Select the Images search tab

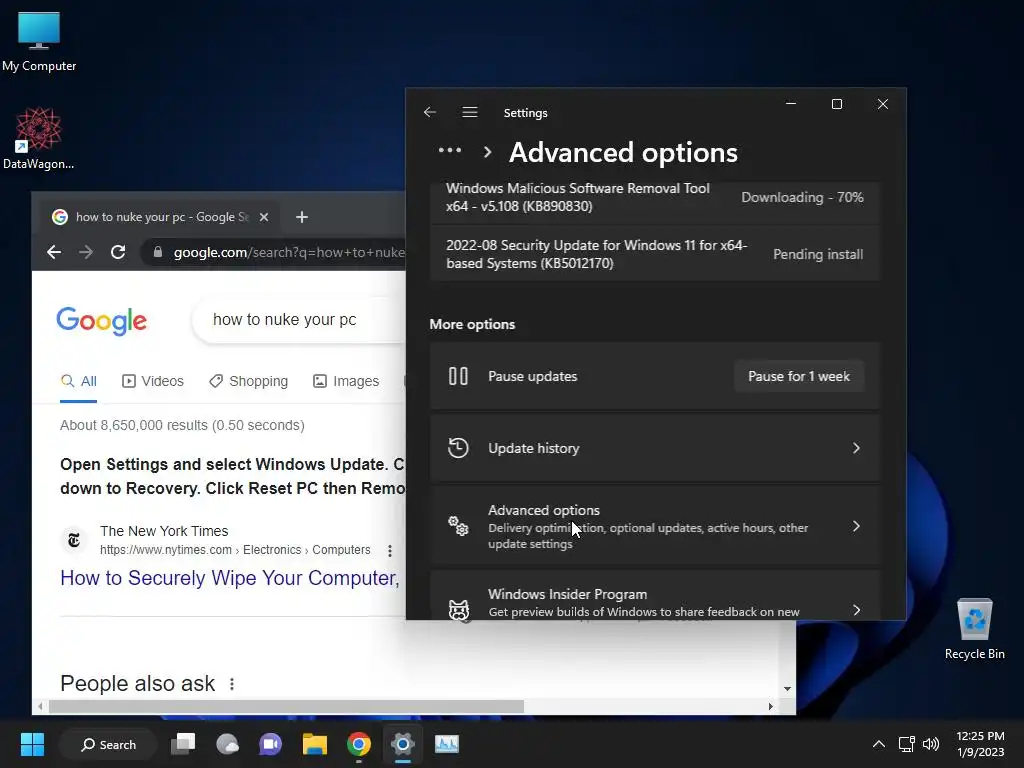346,381
